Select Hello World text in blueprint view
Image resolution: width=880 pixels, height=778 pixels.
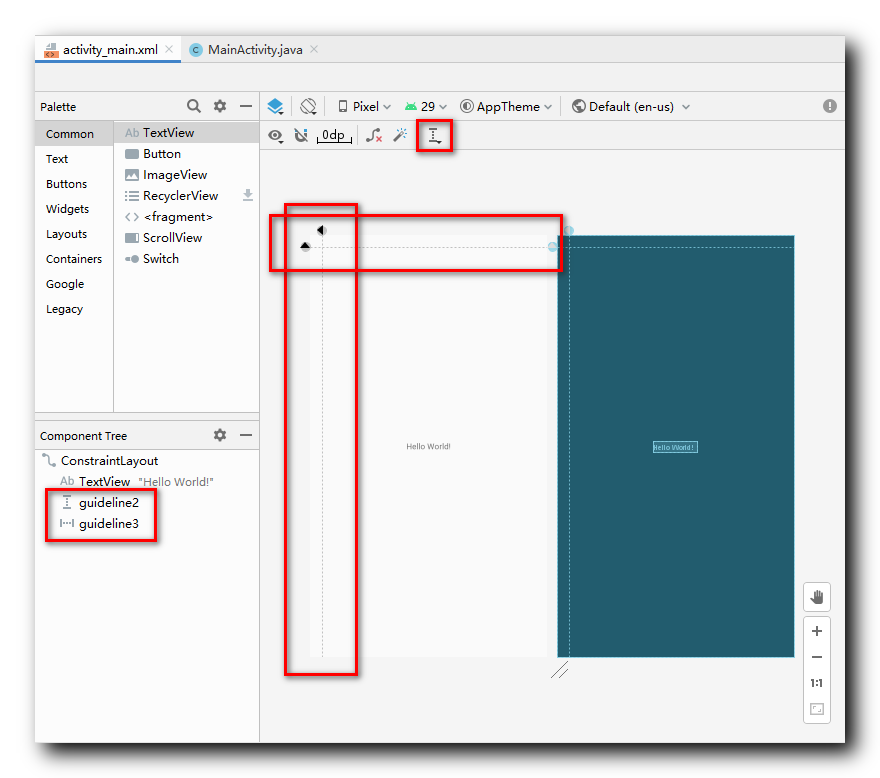click(675, 447)
